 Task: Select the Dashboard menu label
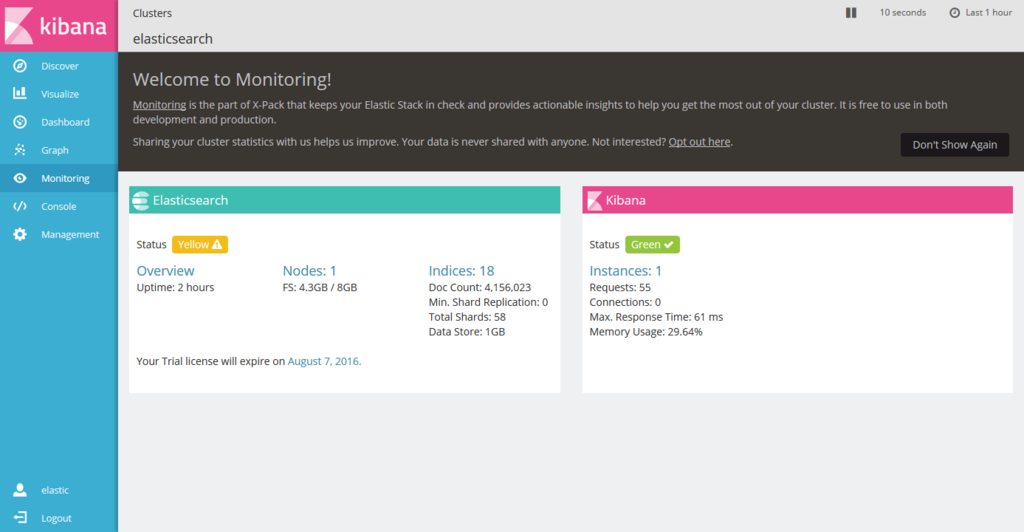coord(65,122)
